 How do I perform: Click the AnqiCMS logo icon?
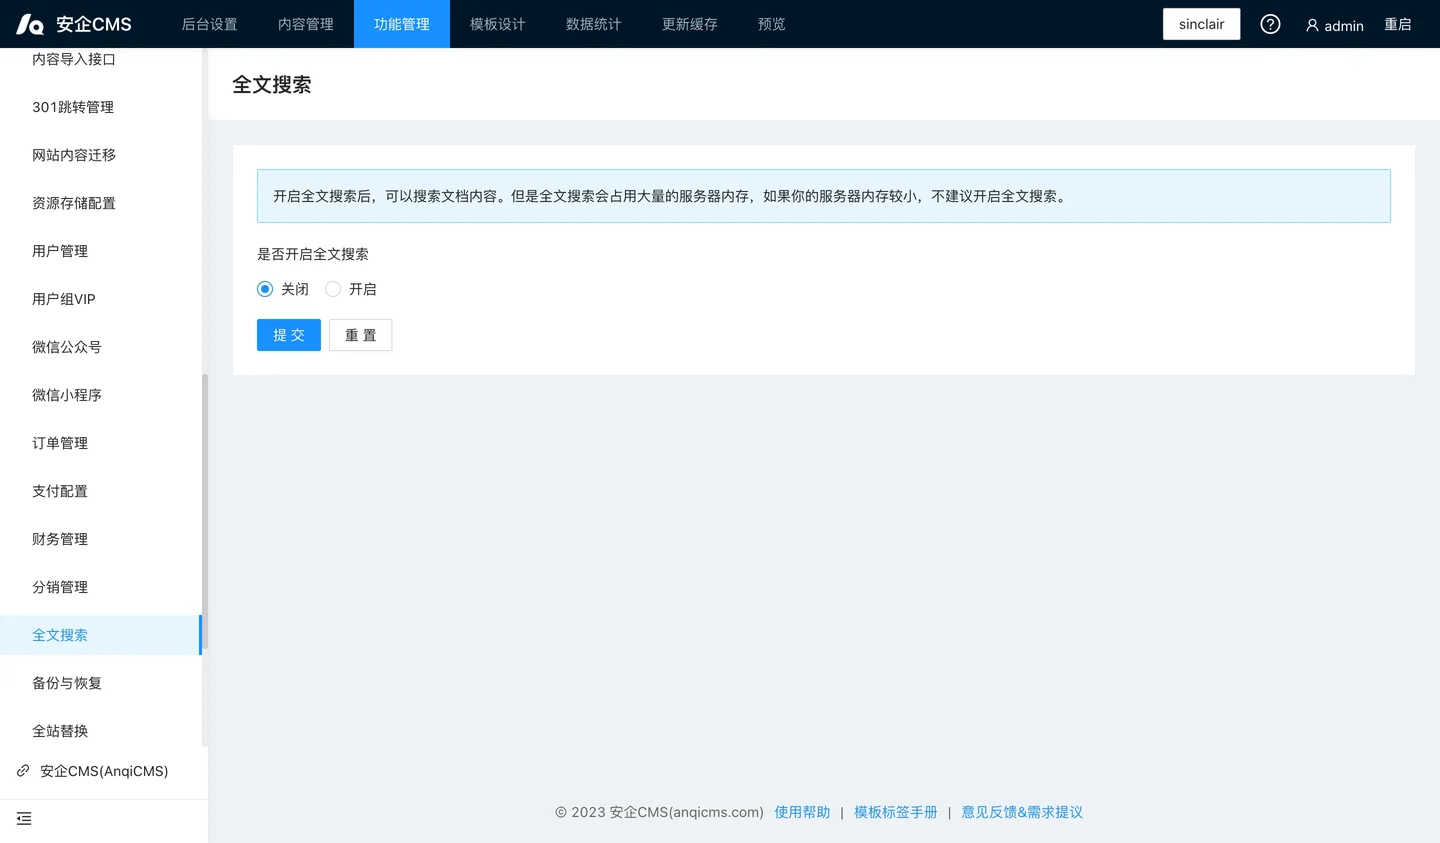click(x=30, y=24)
